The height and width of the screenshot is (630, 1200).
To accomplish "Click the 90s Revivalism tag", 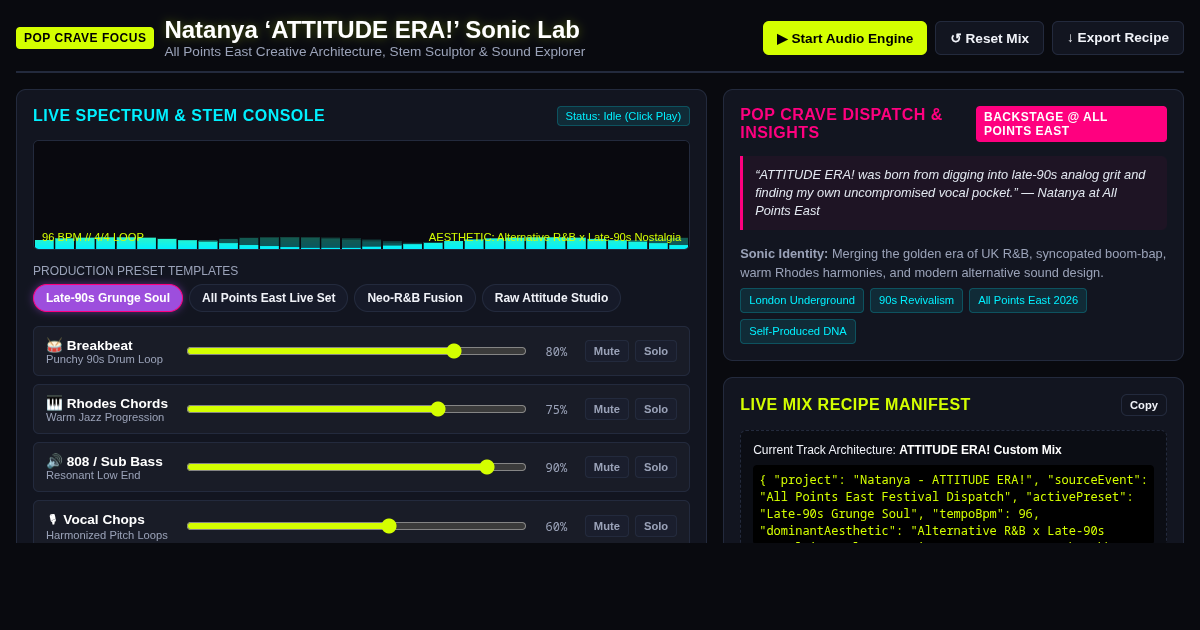I will (916, 300).
